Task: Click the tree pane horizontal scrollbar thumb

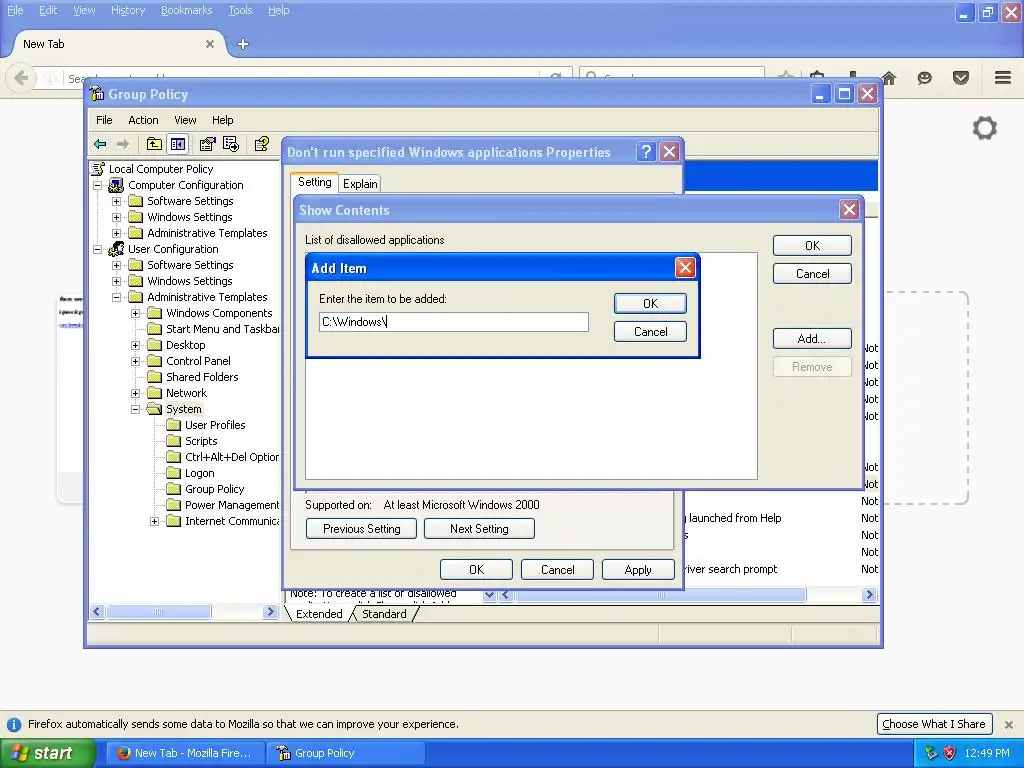Action: point(159,611)
